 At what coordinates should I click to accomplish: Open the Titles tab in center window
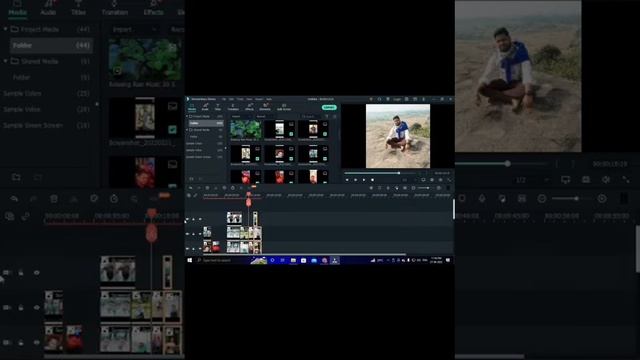coord(218,107)
